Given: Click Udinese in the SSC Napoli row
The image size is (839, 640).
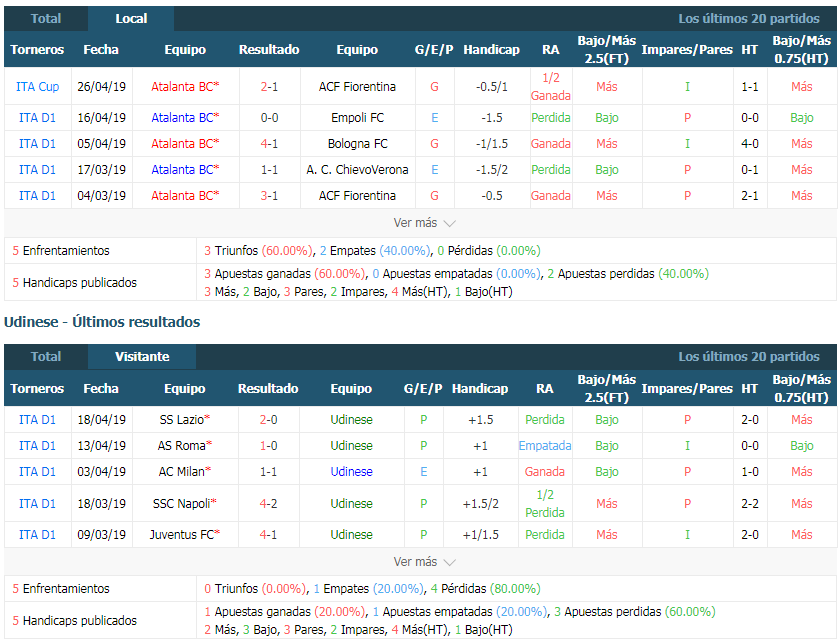Looking at the screenshot, I should (352, 504).
